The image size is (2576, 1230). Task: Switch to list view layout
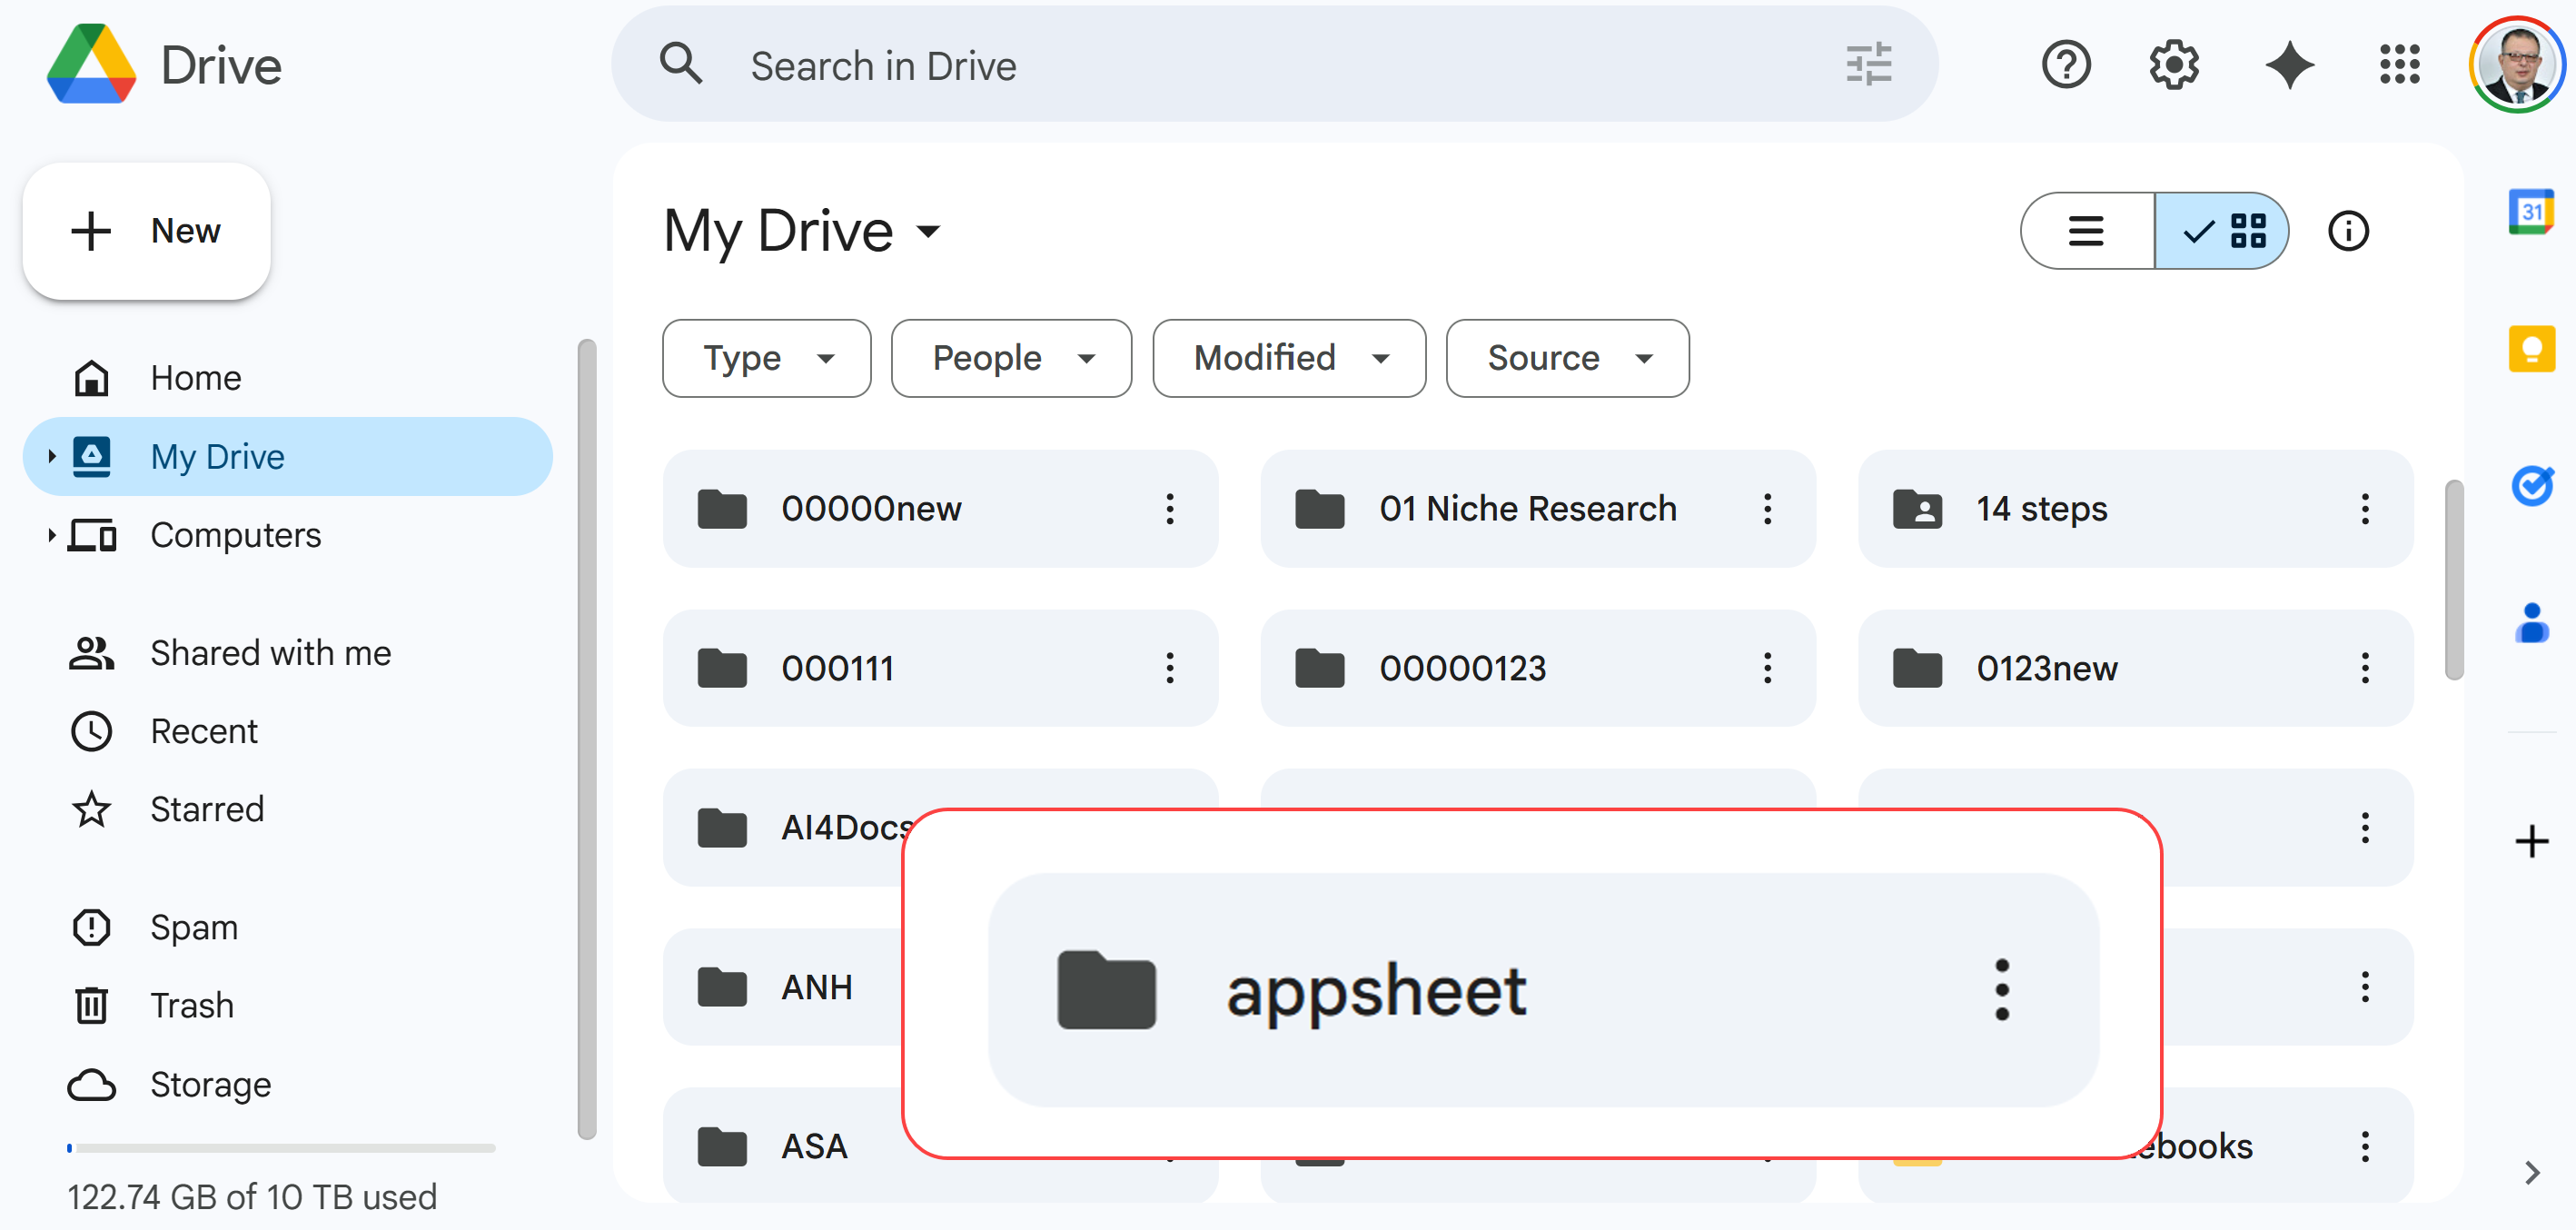tap(2086, 230)
